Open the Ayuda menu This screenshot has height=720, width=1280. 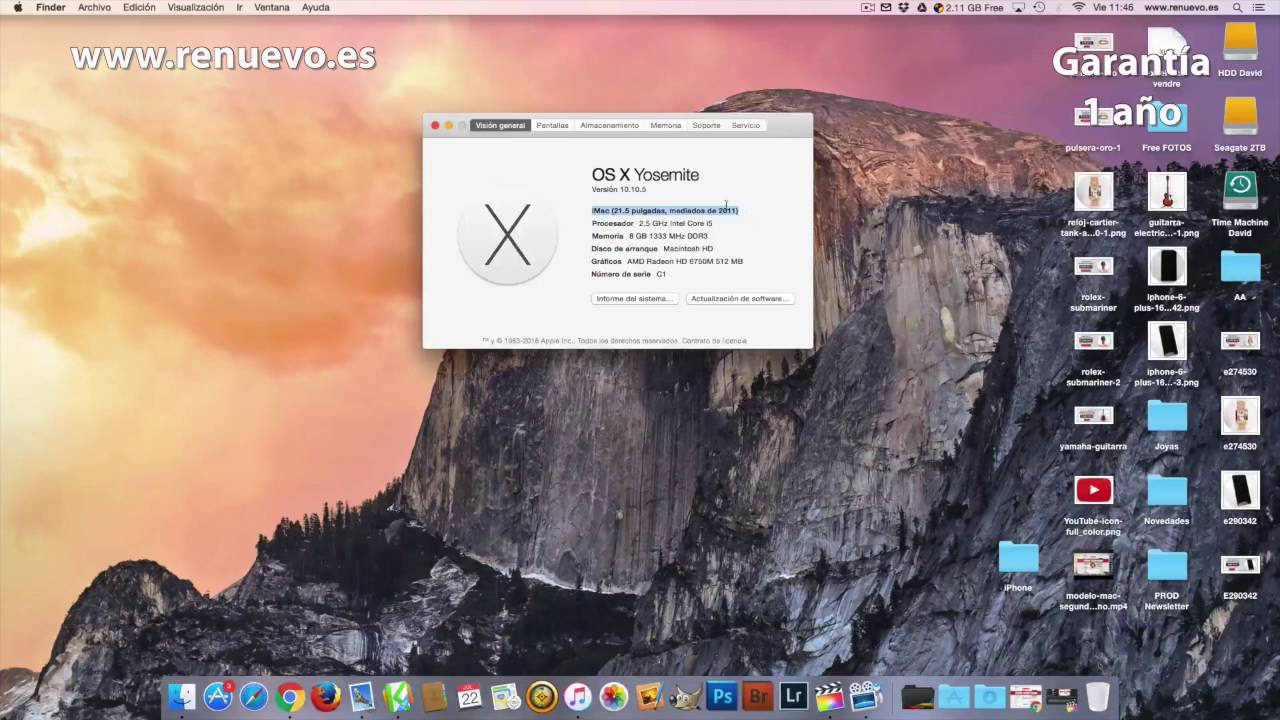pos(315,7)
